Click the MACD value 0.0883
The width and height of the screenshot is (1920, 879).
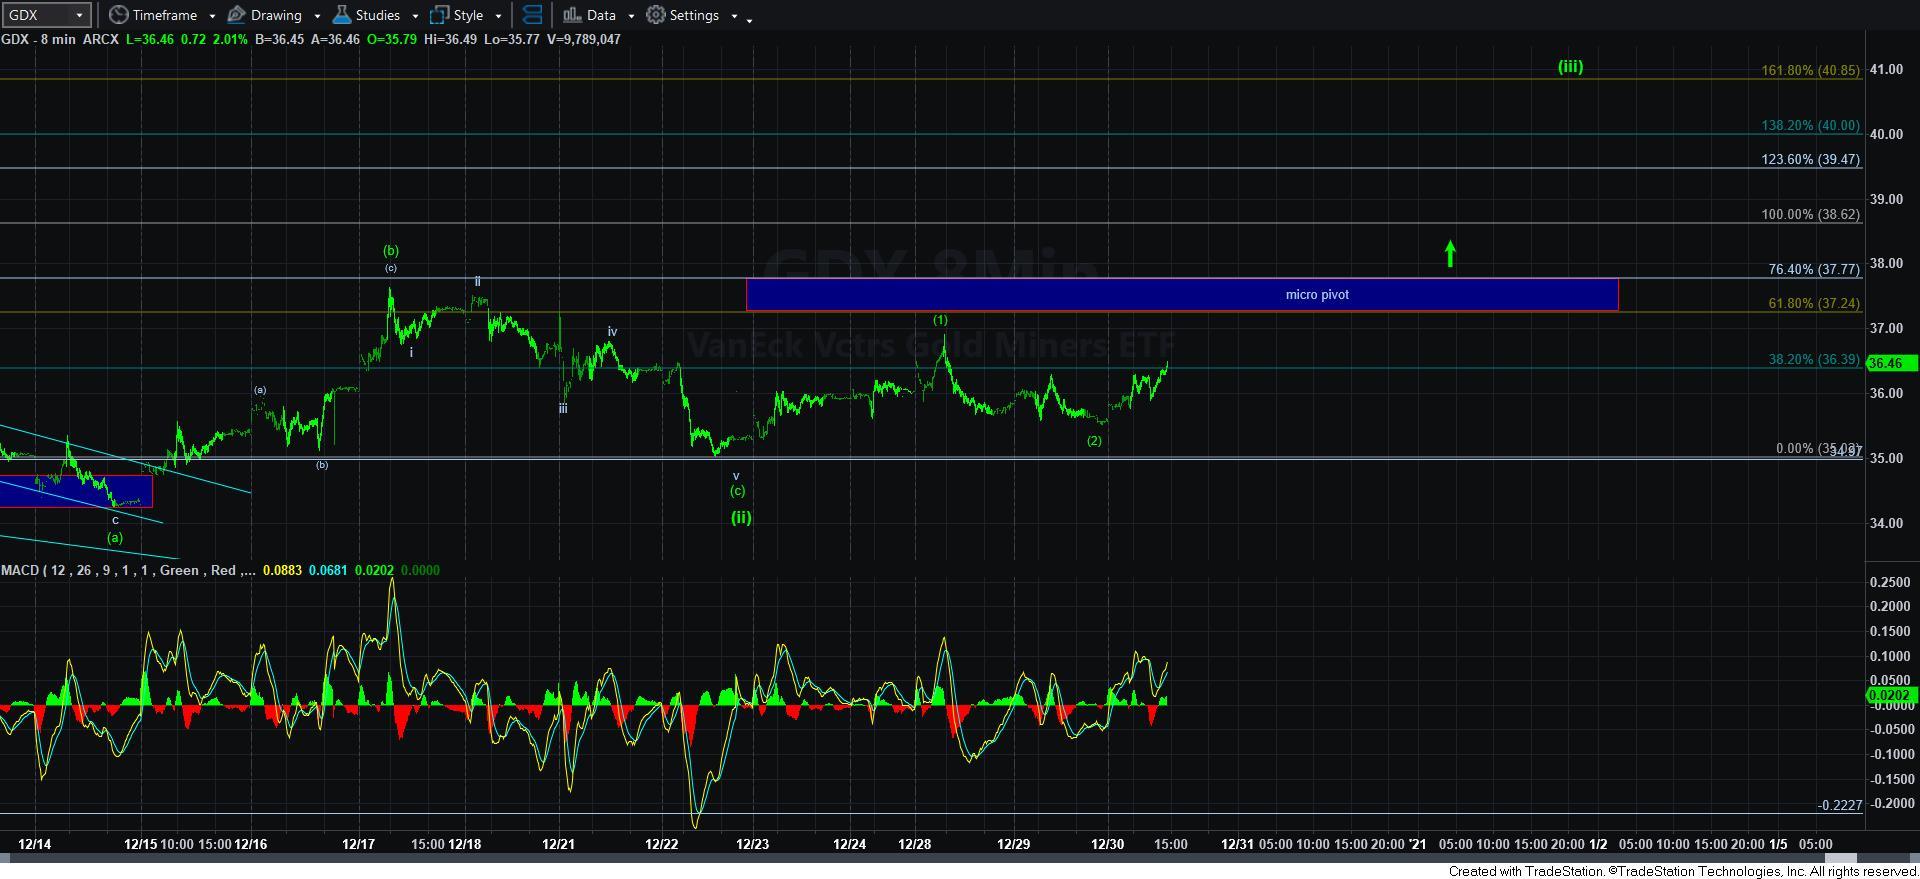281,570
